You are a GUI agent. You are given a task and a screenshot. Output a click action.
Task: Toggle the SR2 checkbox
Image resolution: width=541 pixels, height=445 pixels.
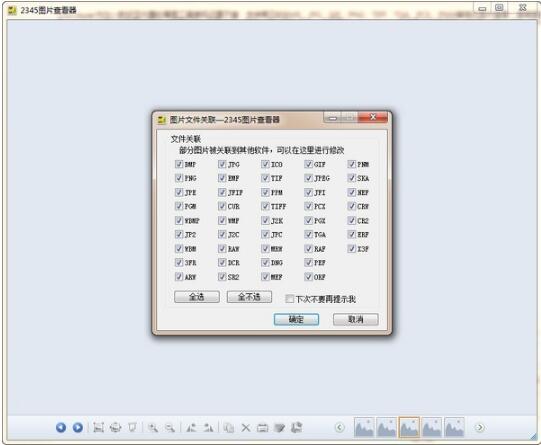click(222, 277)
